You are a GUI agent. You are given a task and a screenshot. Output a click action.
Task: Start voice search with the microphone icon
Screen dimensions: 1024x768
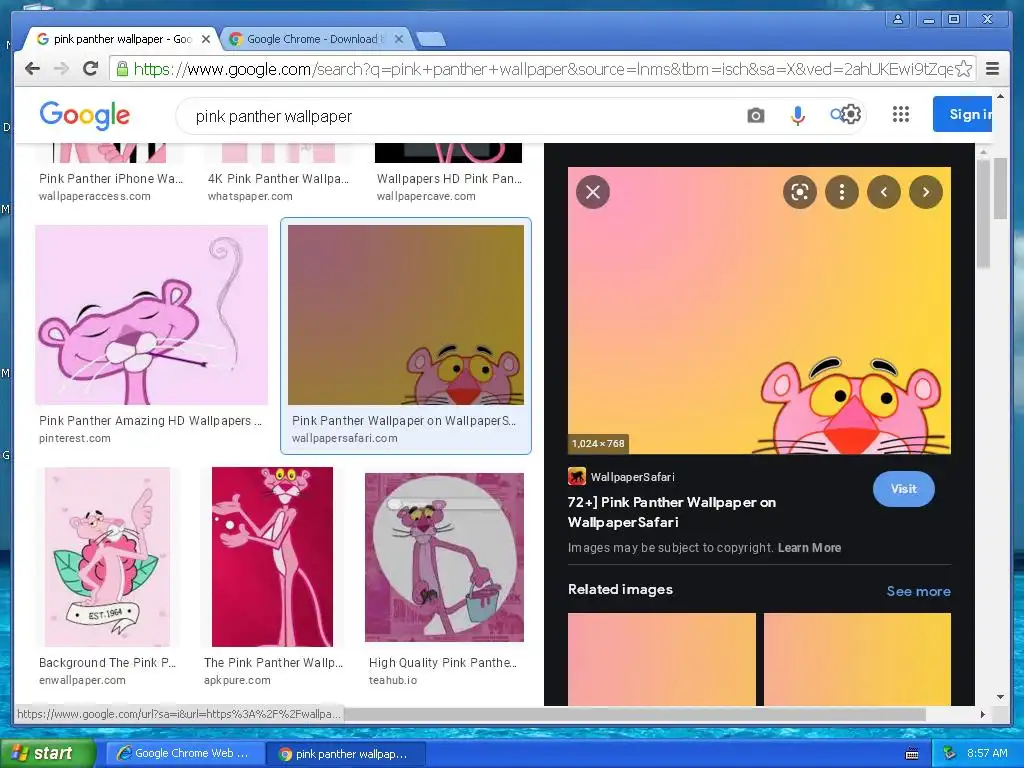coord(797,116)
